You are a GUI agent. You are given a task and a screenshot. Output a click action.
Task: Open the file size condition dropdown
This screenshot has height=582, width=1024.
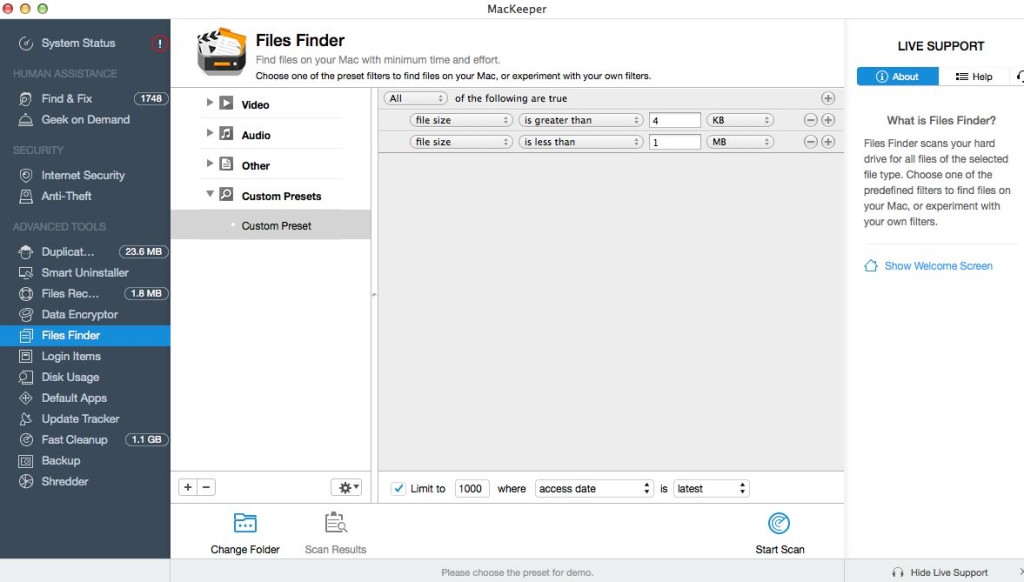[460, 119]
